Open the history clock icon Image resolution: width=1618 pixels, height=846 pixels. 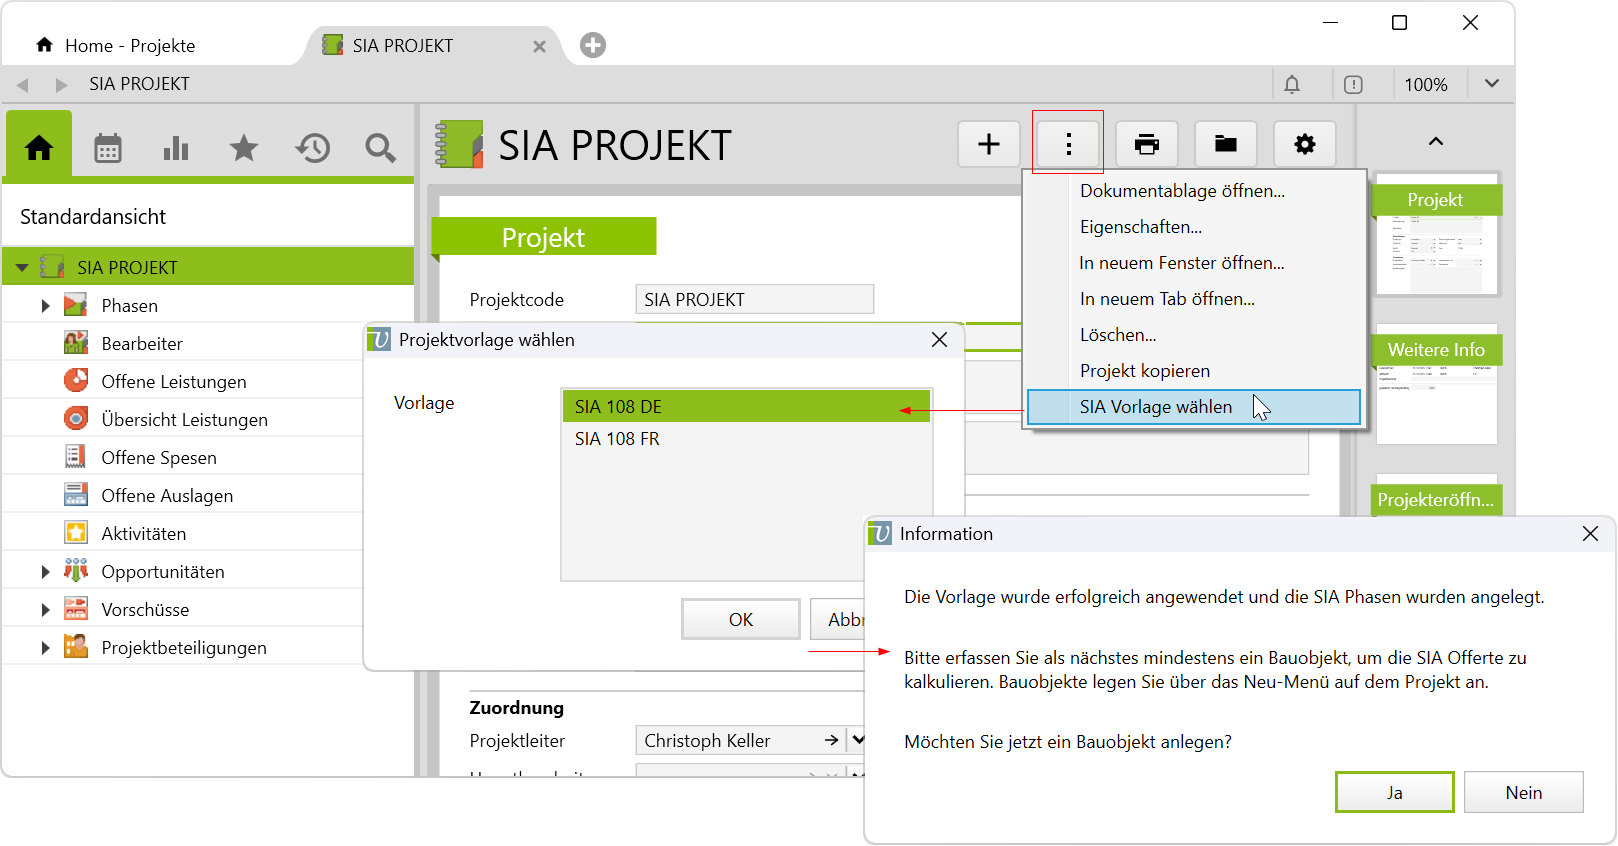point(312,148)
